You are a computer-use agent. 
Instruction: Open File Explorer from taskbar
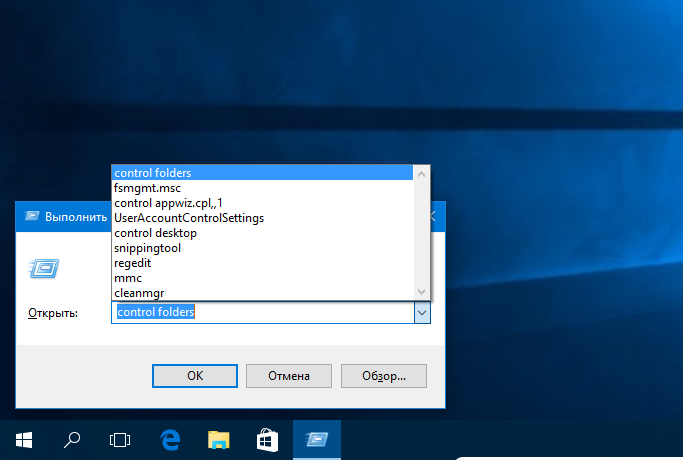tap(218, 440)
